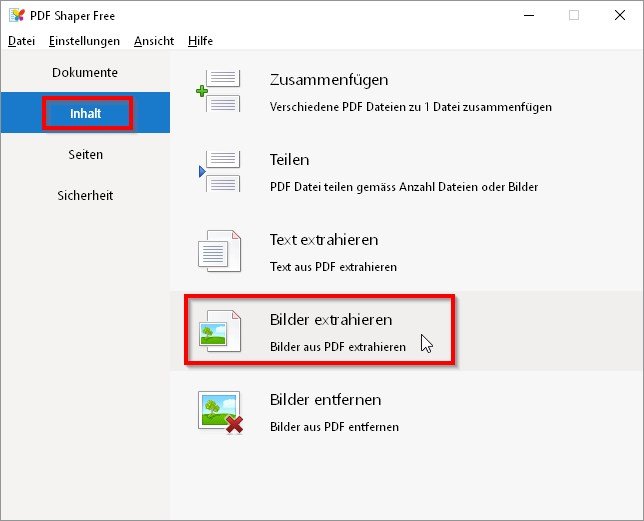Select the Inhalt category
Screen dimensions: 644x521
point(85,113)
